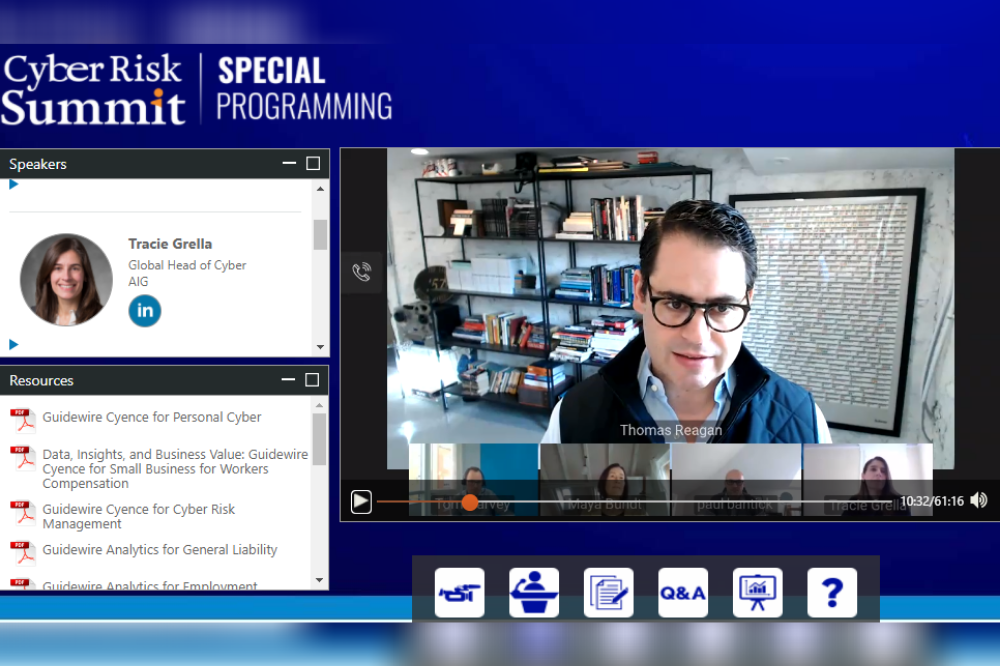1000x666 pixels.
Task: Click PDF icon for Cyence for Cyber Risk Management
Action: [22, 512]
